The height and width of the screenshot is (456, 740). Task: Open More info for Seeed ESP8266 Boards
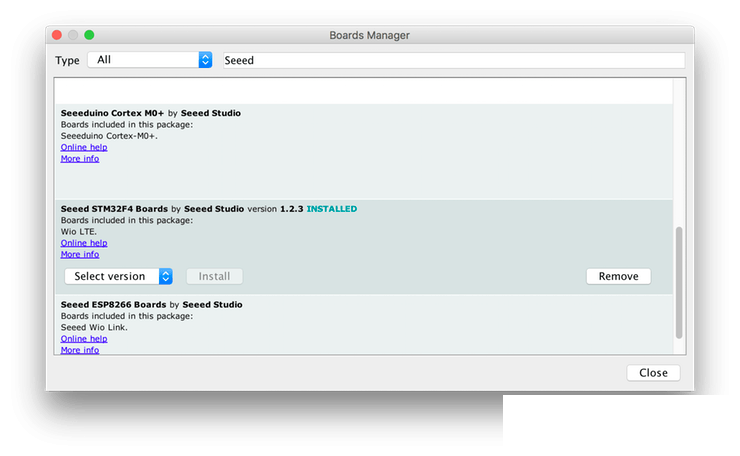pyautogui.click(x=80, y=350)
